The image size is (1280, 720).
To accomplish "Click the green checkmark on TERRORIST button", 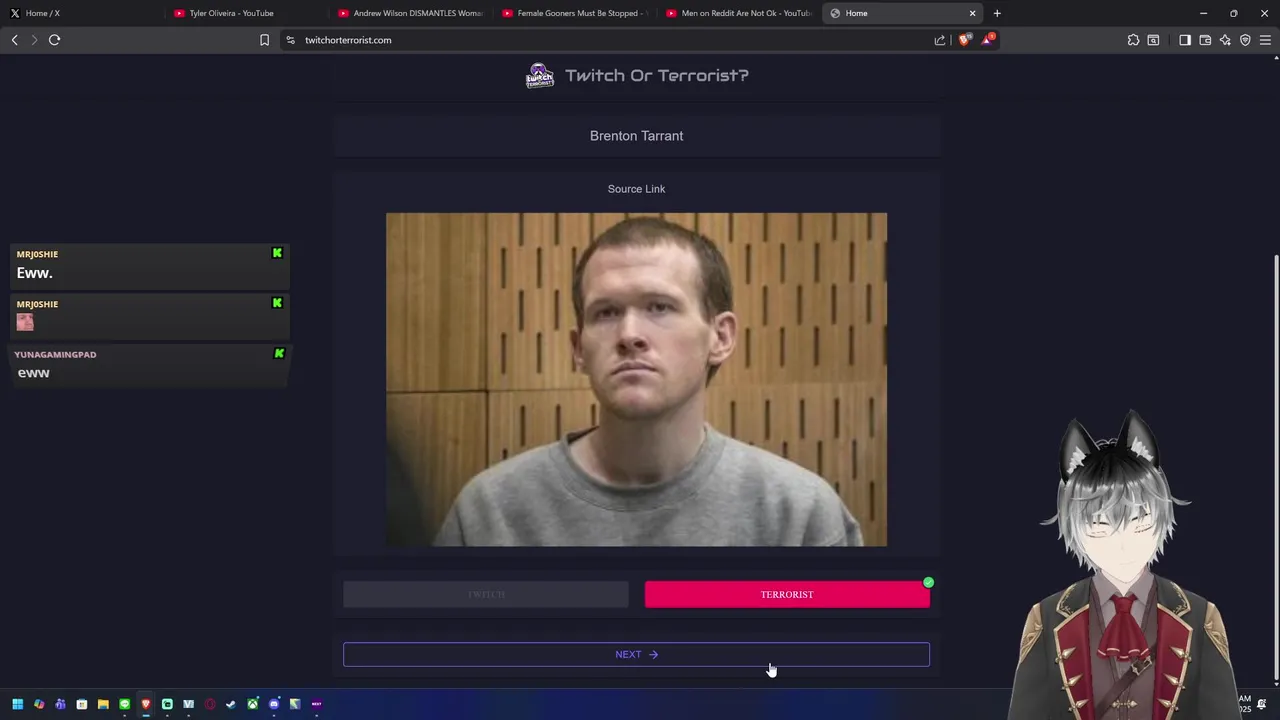I will tap(928, 582).
